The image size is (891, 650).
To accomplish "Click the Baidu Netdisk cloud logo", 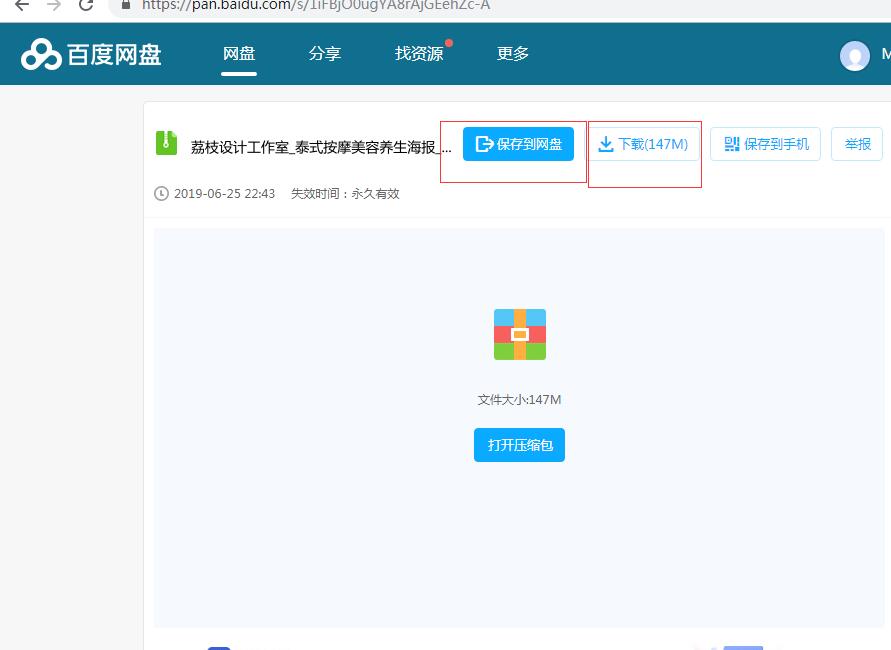I will tap(42, 54).
